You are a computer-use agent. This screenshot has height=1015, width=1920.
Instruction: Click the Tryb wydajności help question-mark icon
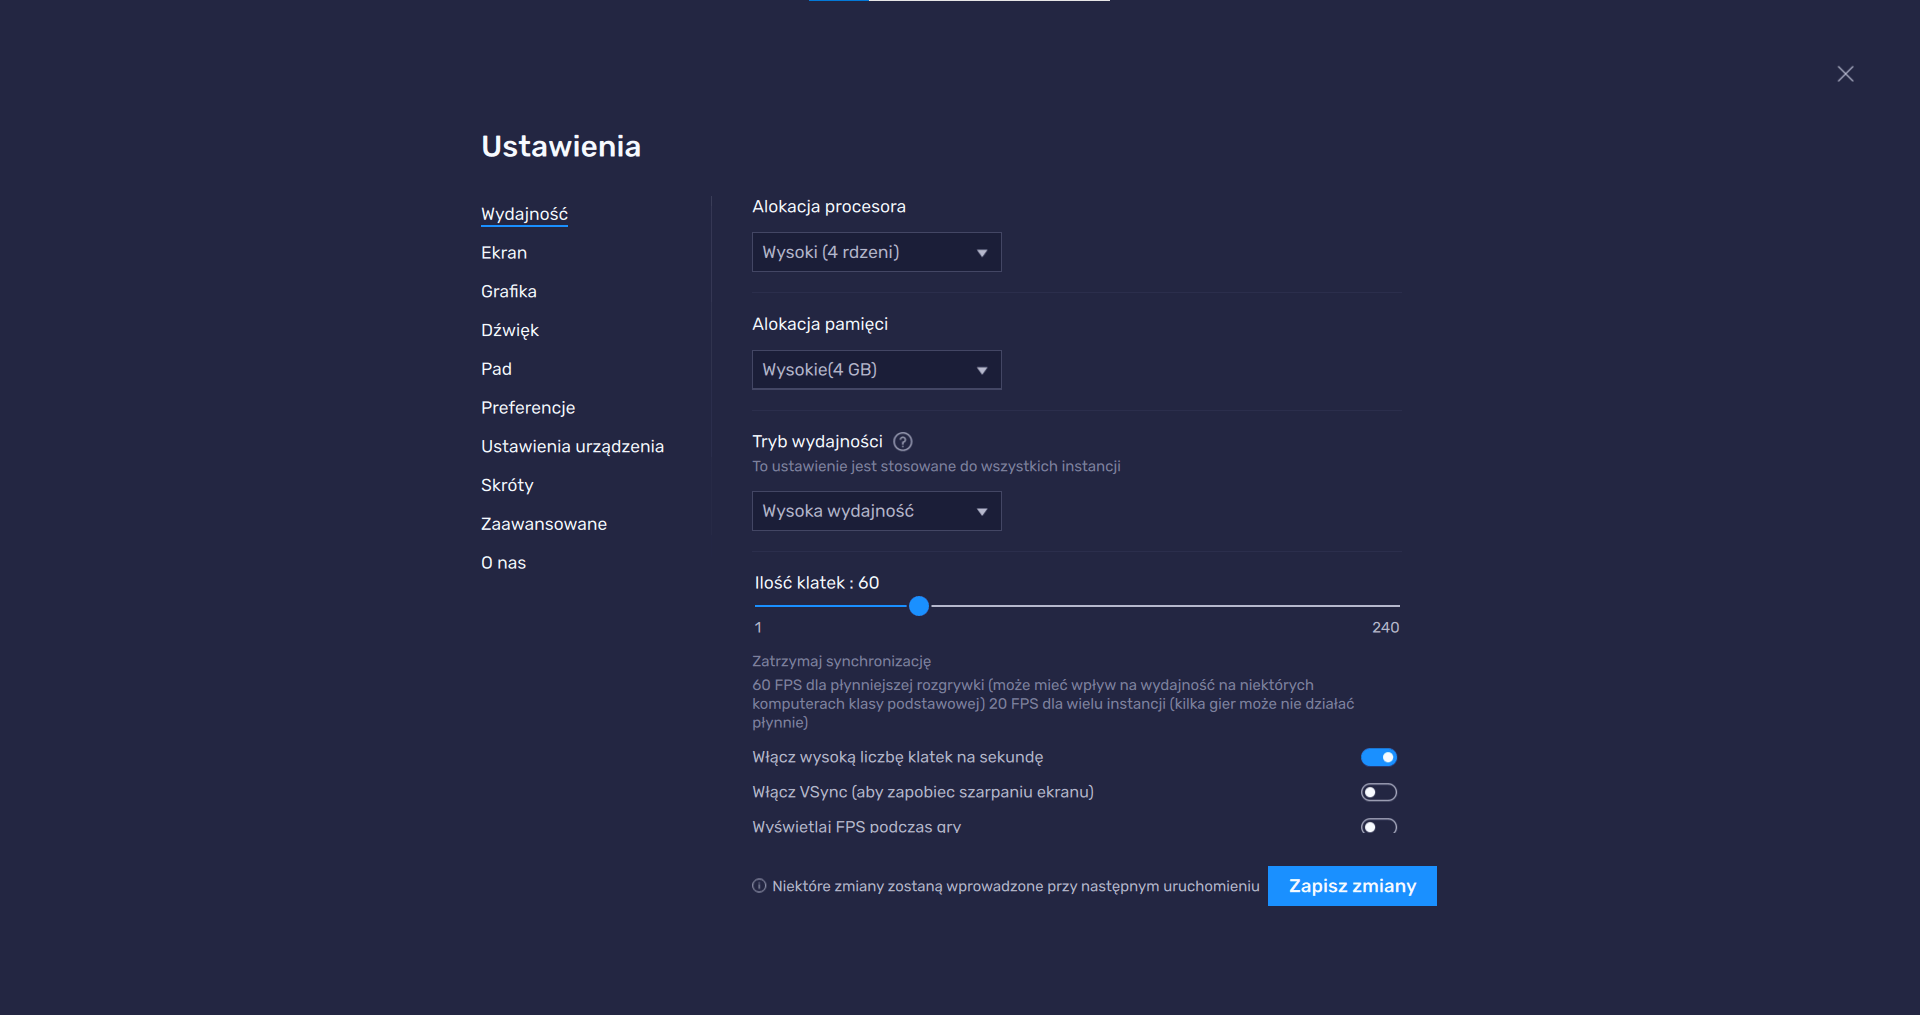pyautogui.click(x=902, y=442)
